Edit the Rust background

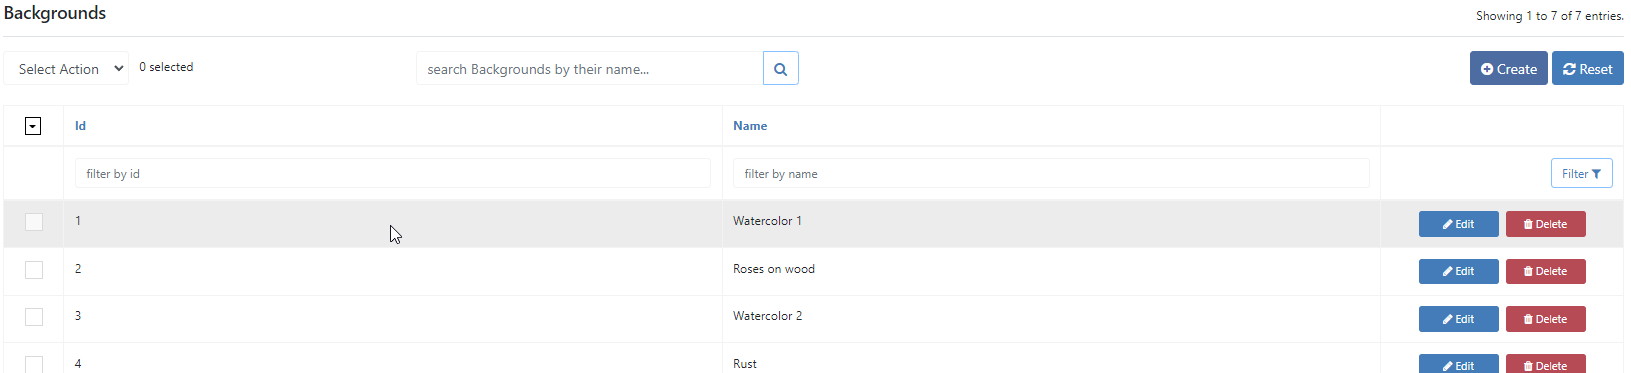click(x=1458, y=364)
